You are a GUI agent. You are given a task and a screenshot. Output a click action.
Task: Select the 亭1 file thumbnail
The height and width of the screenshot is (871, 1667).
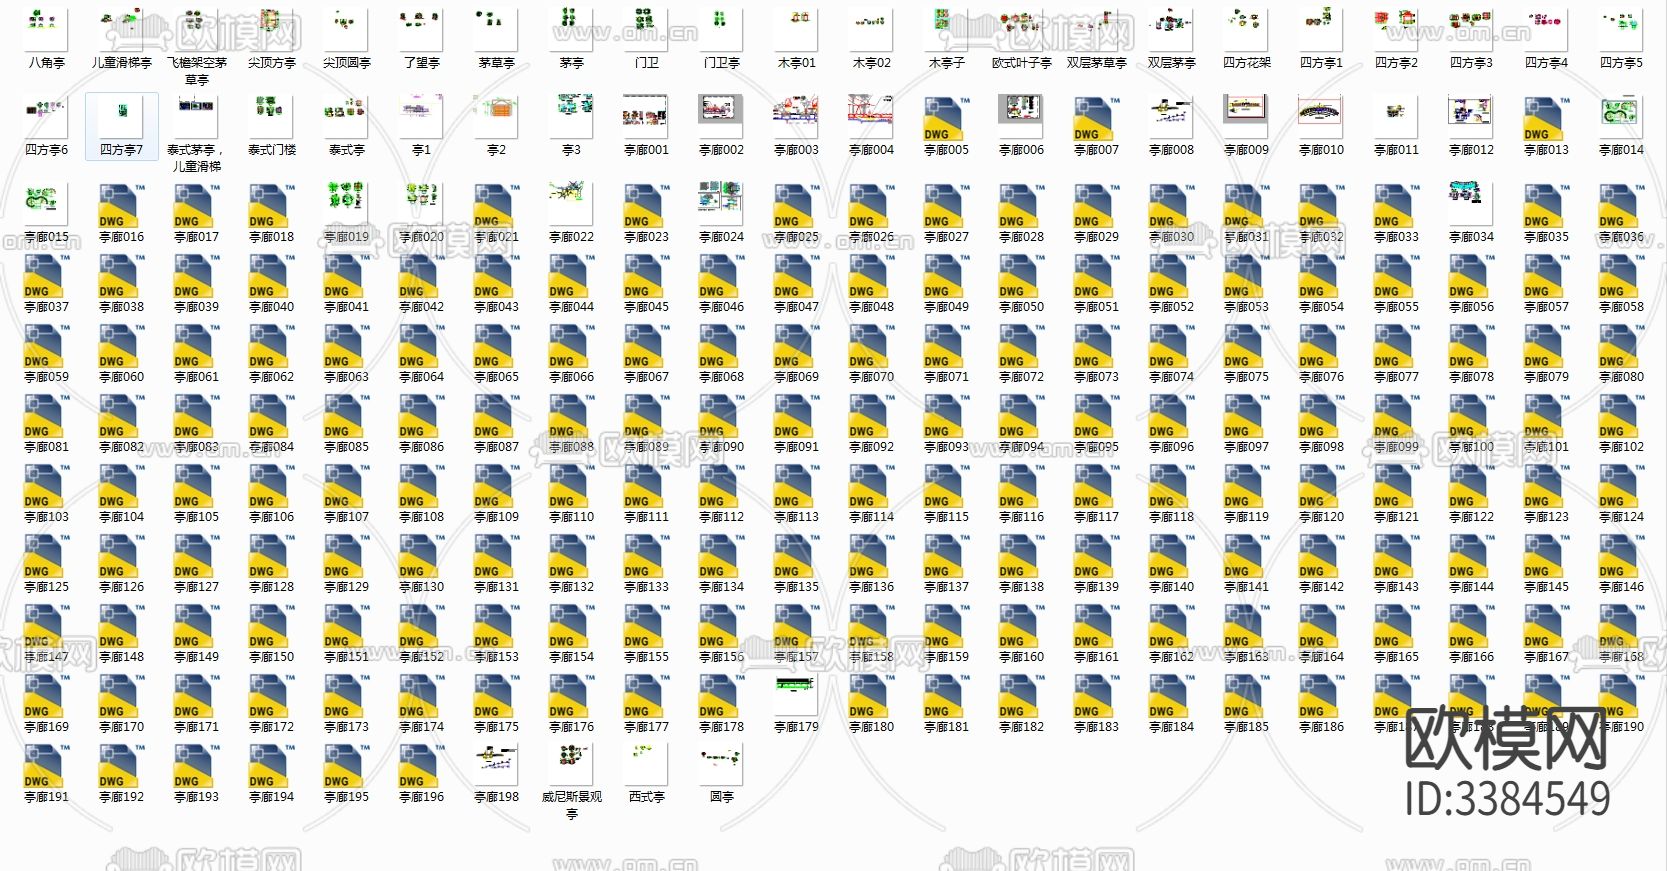coord(421,116)
